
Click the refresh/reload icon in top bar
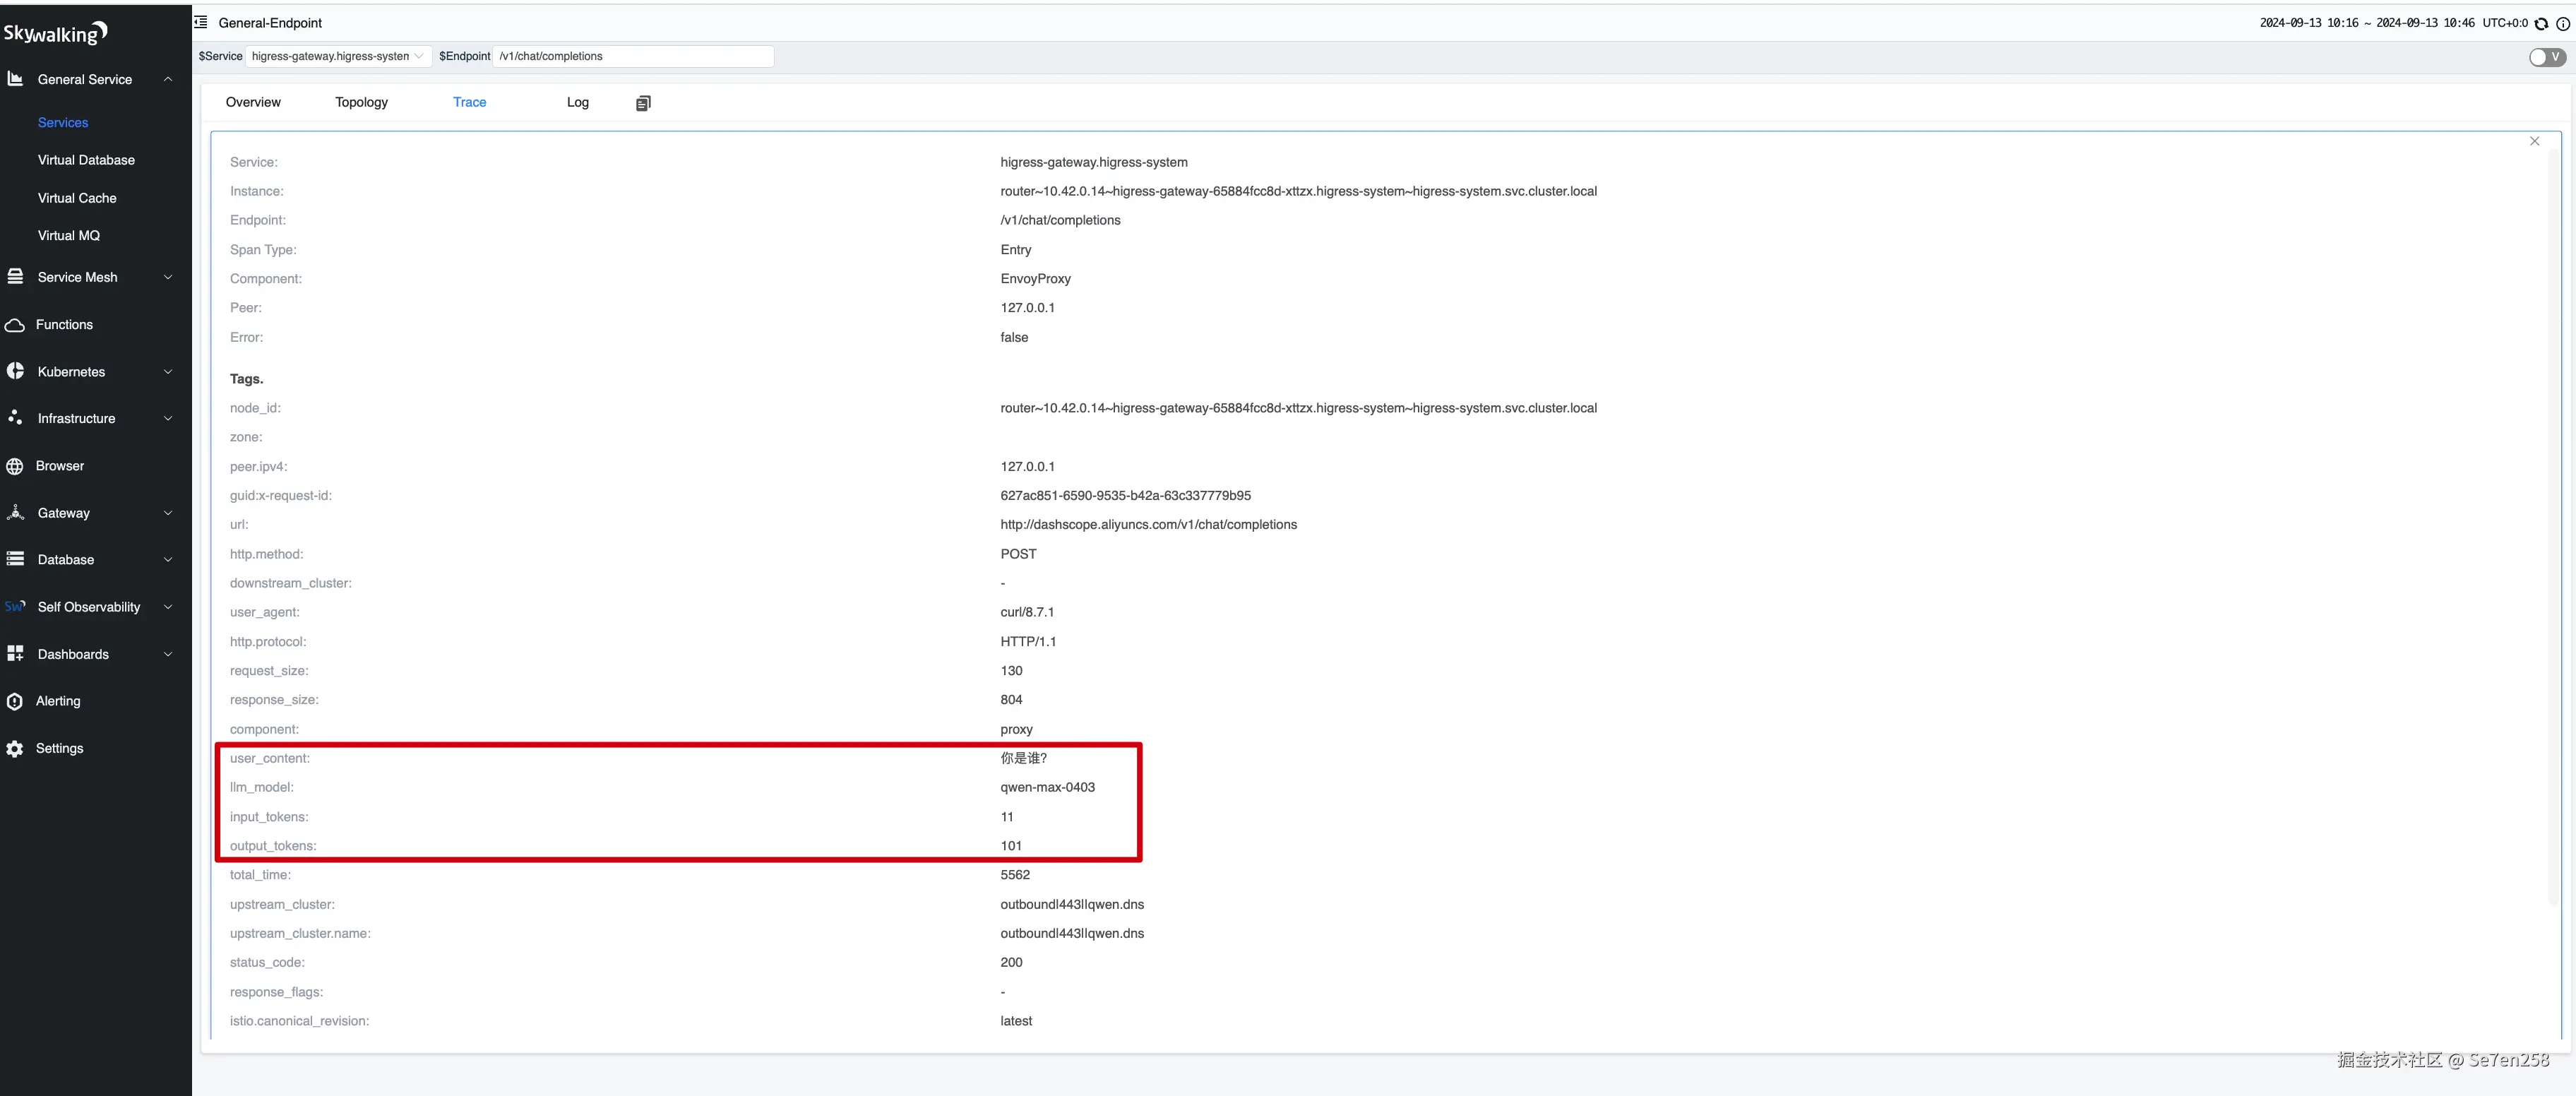[x=2541, y=23]
